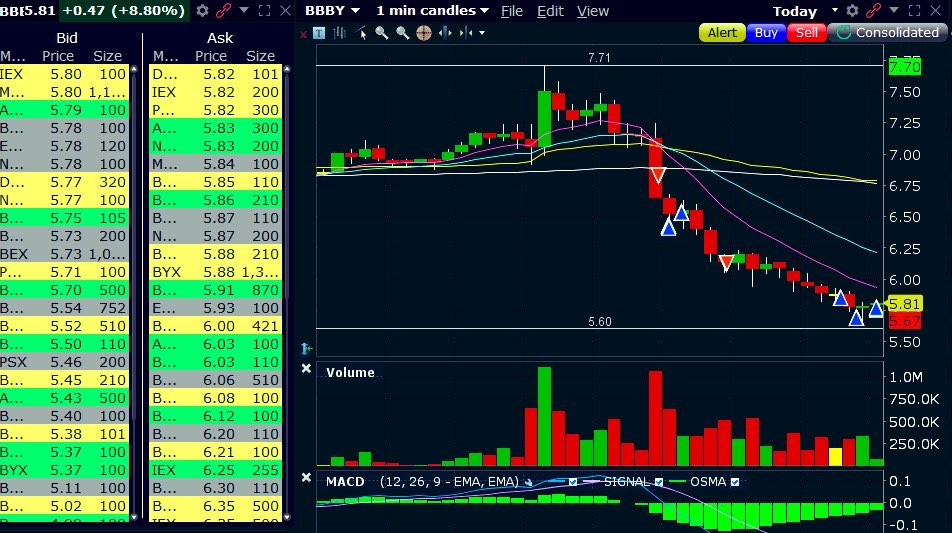Viewport: 952px width, 533px height.
Task: Toggle the crosshair tool
Action: click(424, 33)
